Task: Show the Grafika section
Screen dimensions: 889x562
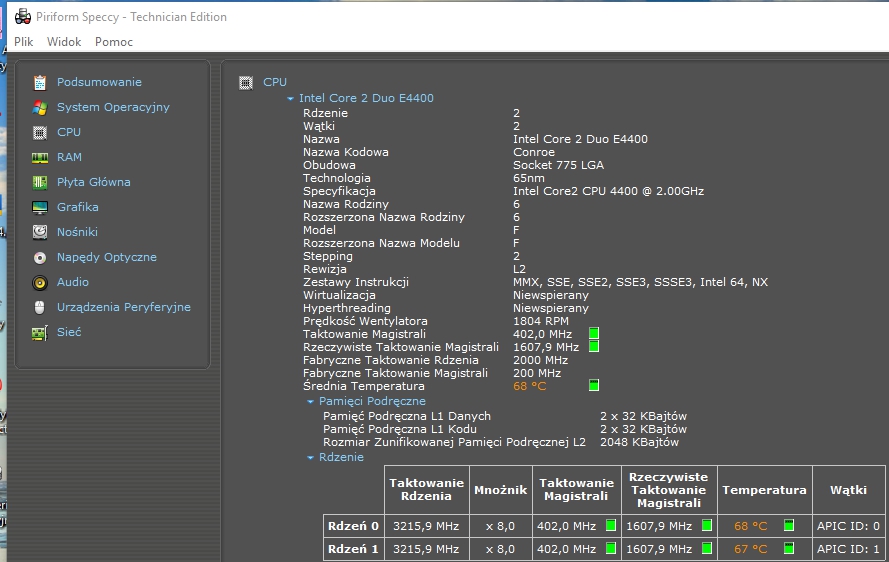Action: point(78,207)
